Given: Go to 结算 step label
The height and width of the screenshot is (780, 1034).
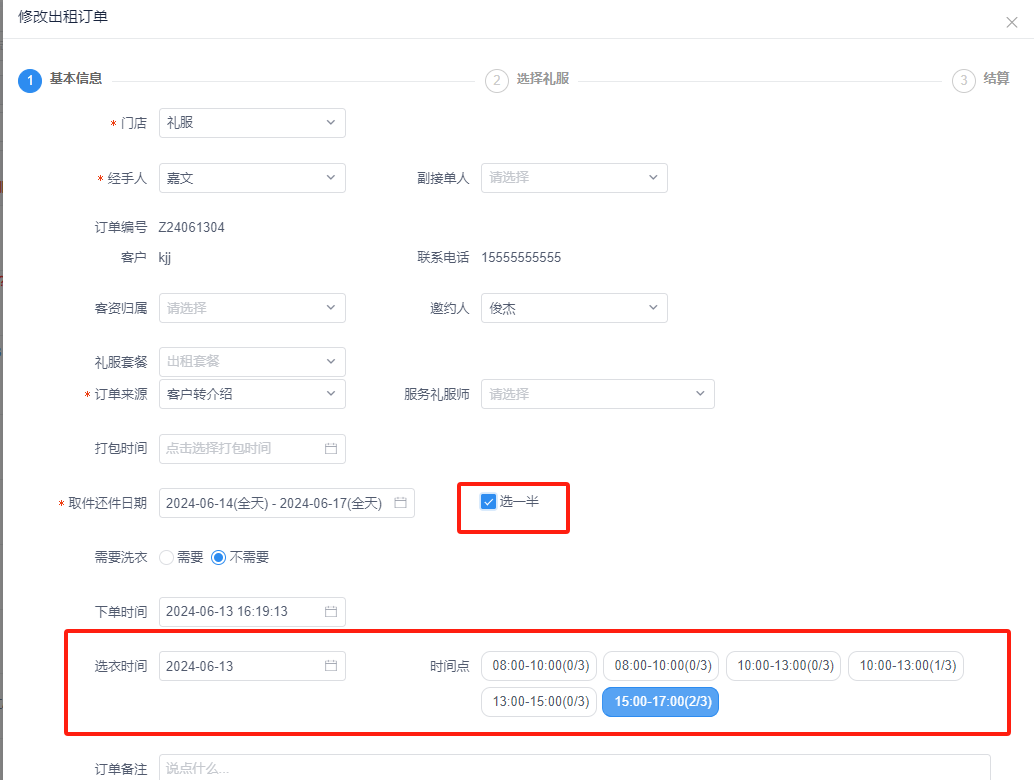Looking at the screenshot, I should [996, 78].
